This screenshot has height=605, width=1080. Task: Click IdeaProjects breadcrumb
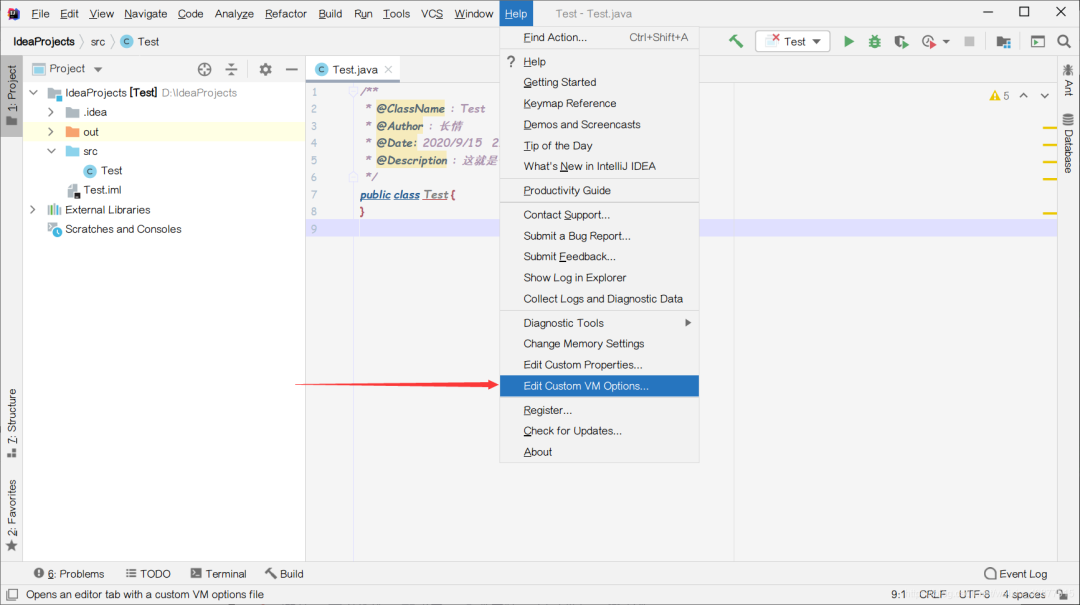(x=43, y=41)
